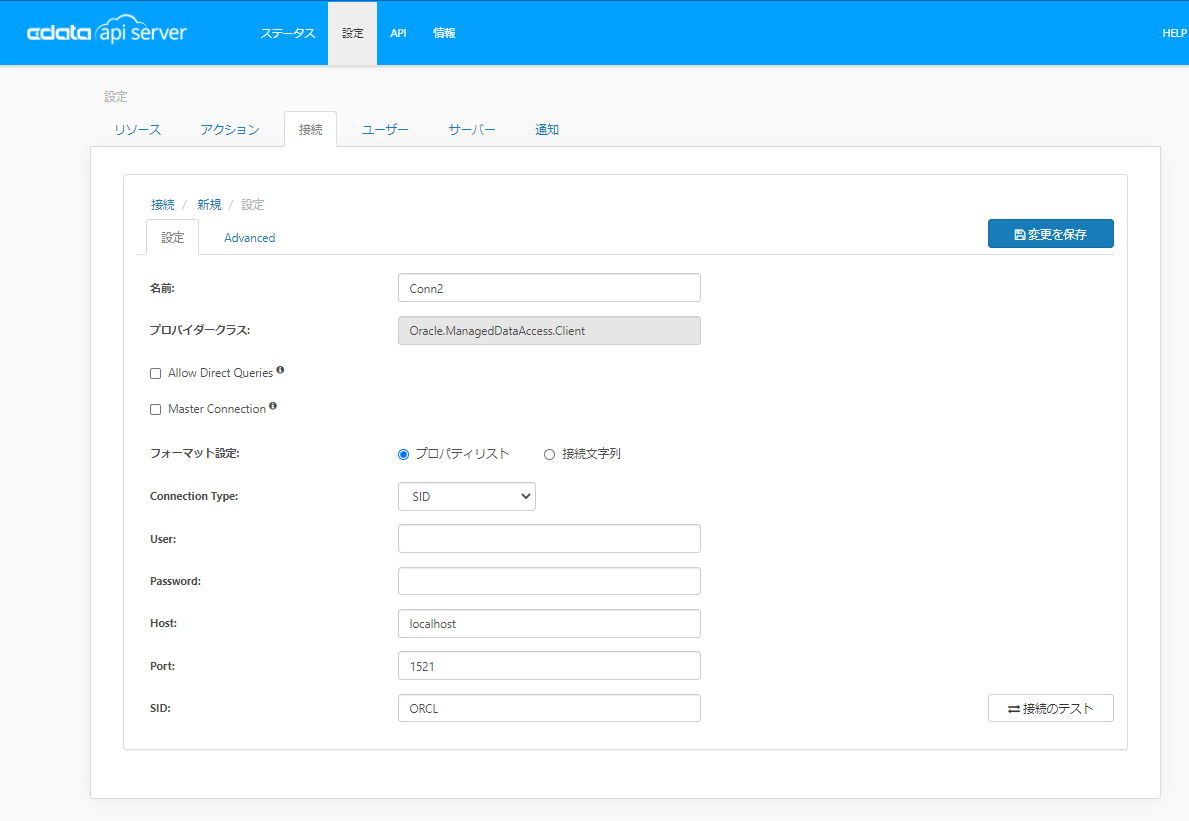Click the User input field

click(x=549, y=538)
